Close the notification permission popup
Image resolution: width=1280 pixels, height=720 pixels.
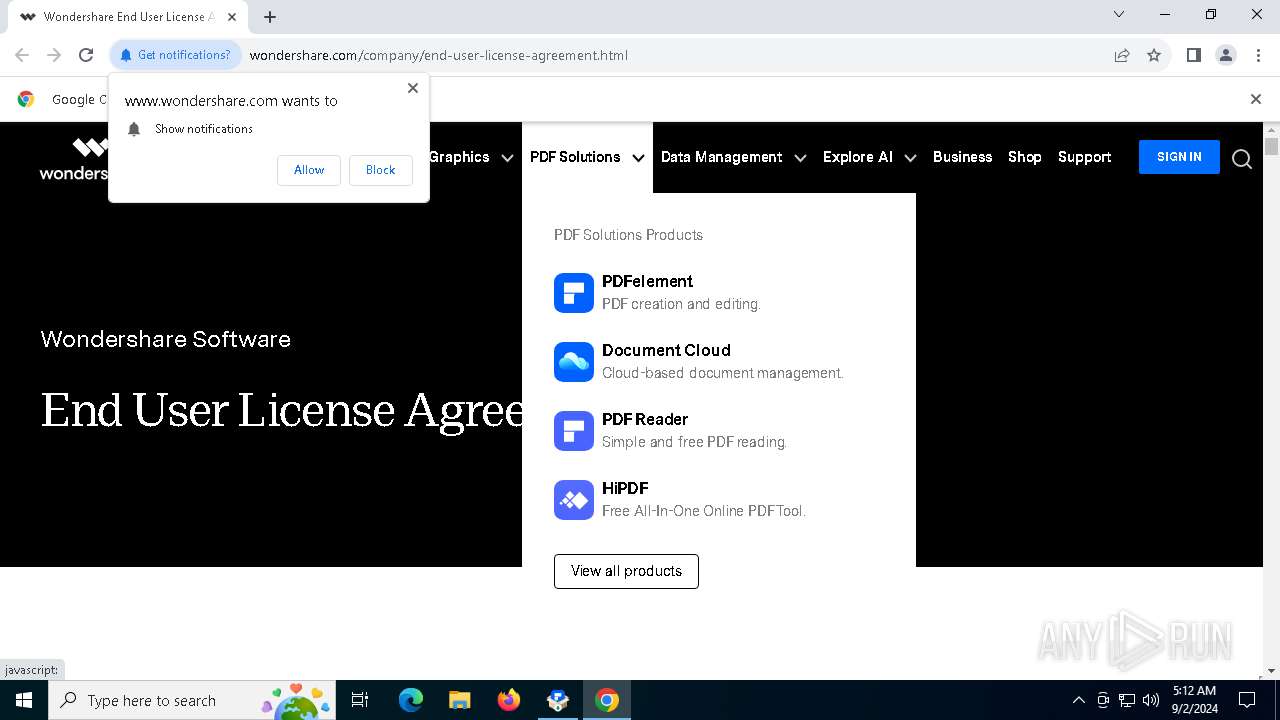point(413,88)
